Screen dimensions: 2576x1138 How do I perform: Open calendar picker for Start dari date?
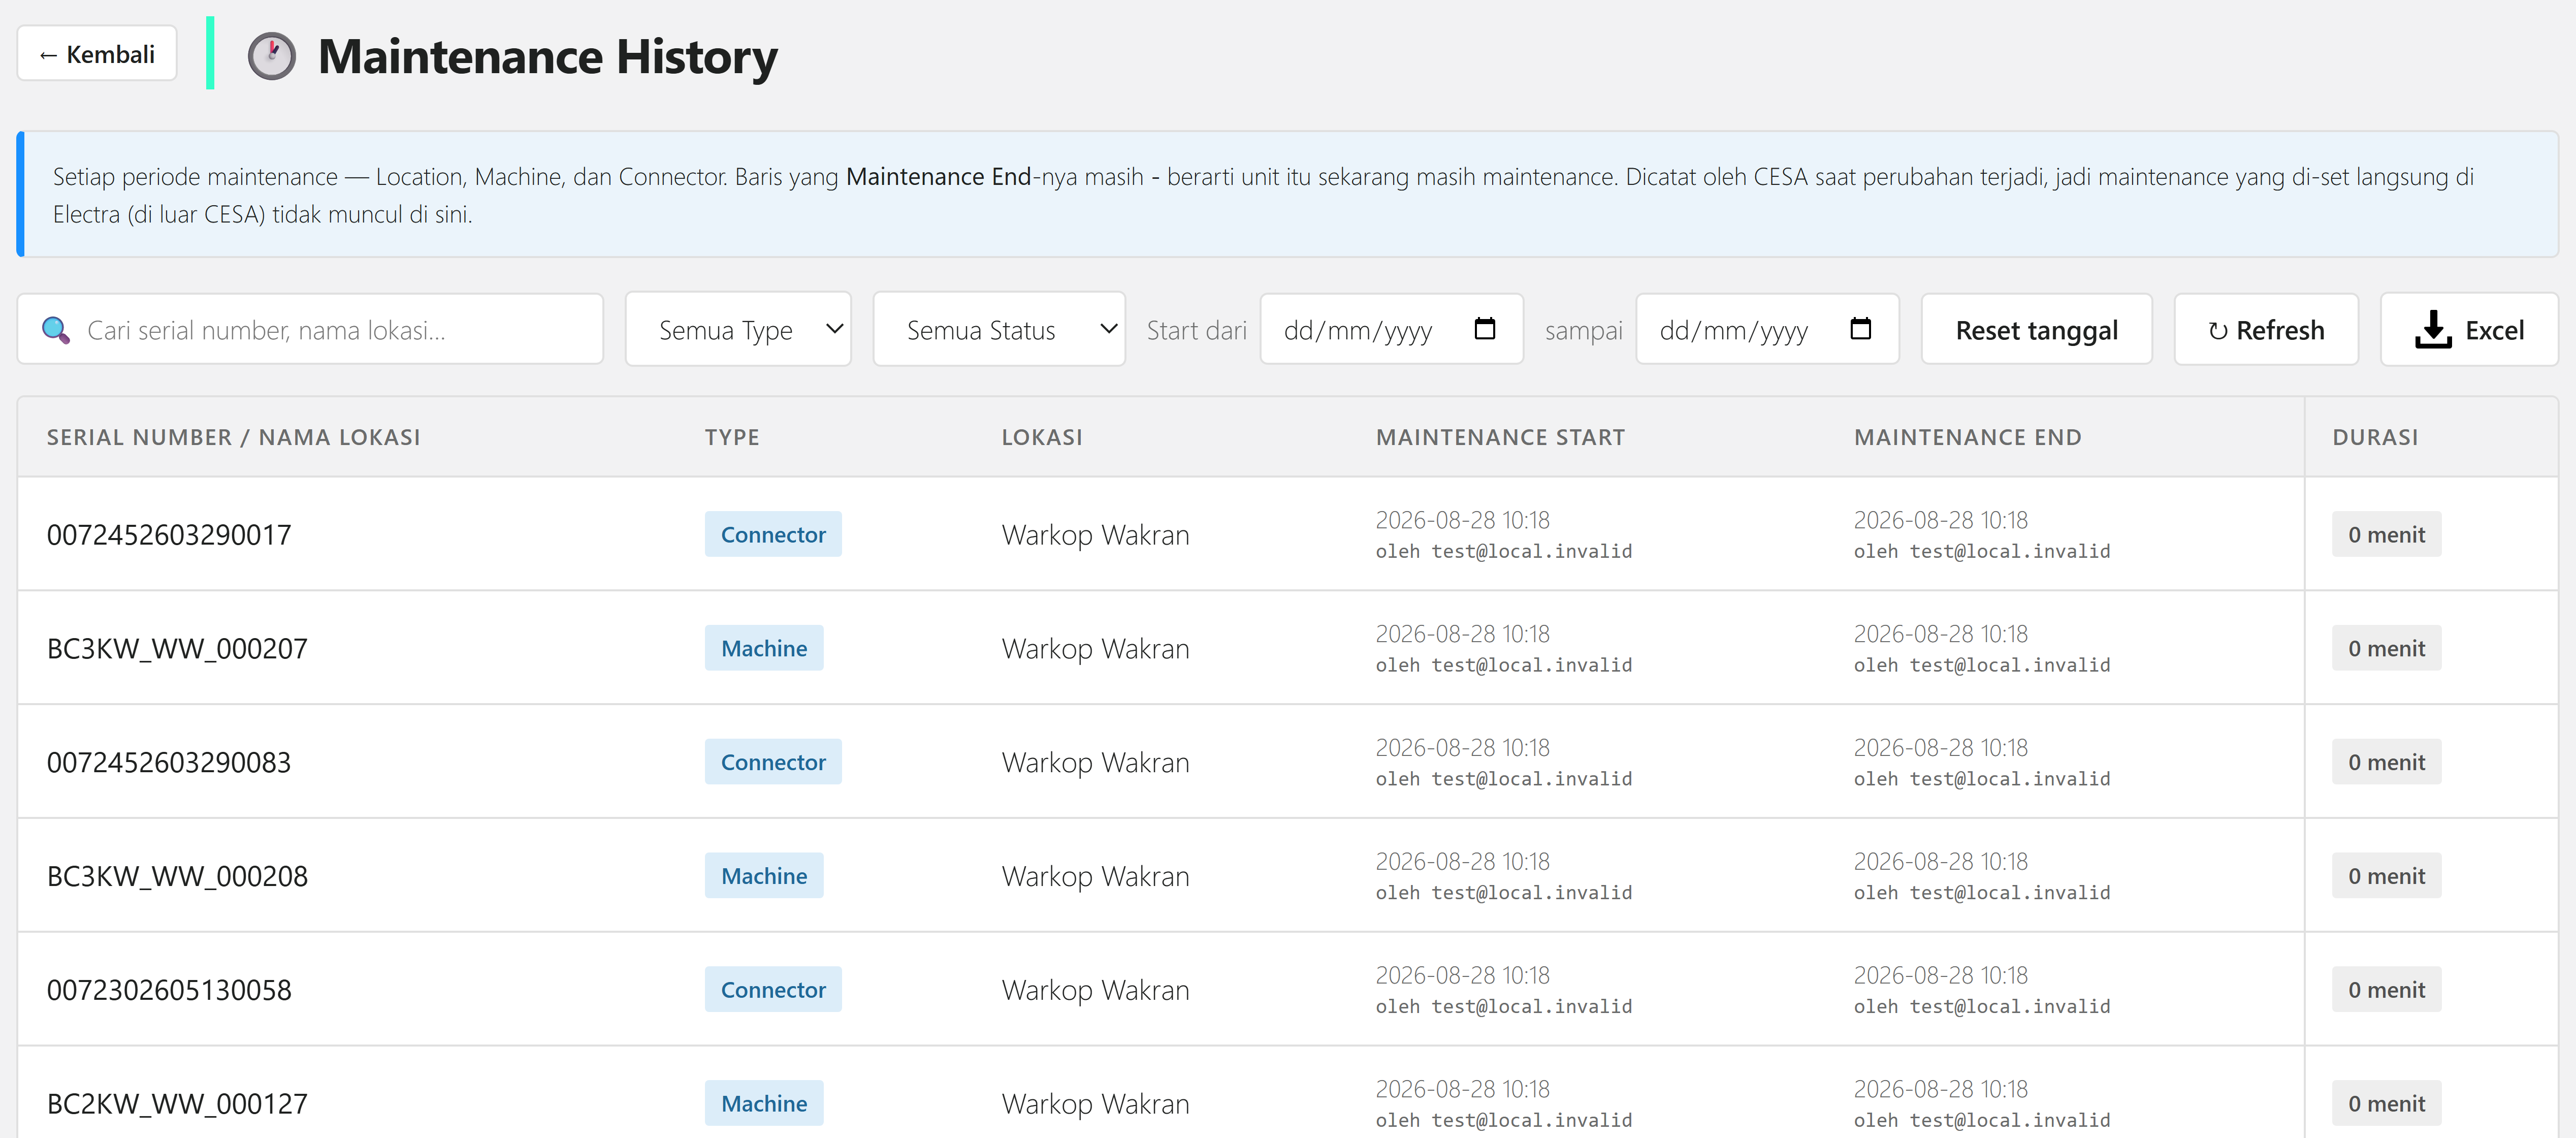click(1485, 328)
